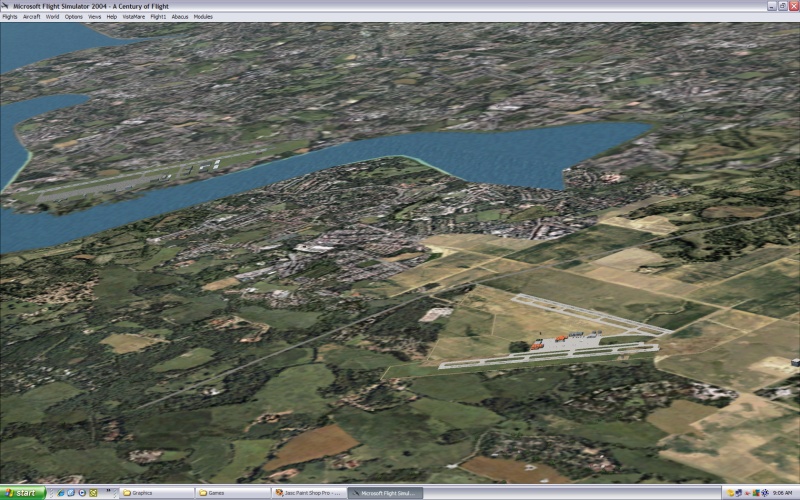Viewport: 800px width, 500px height.
Task: Click the second Quick Launch icon
Action: 71,493
